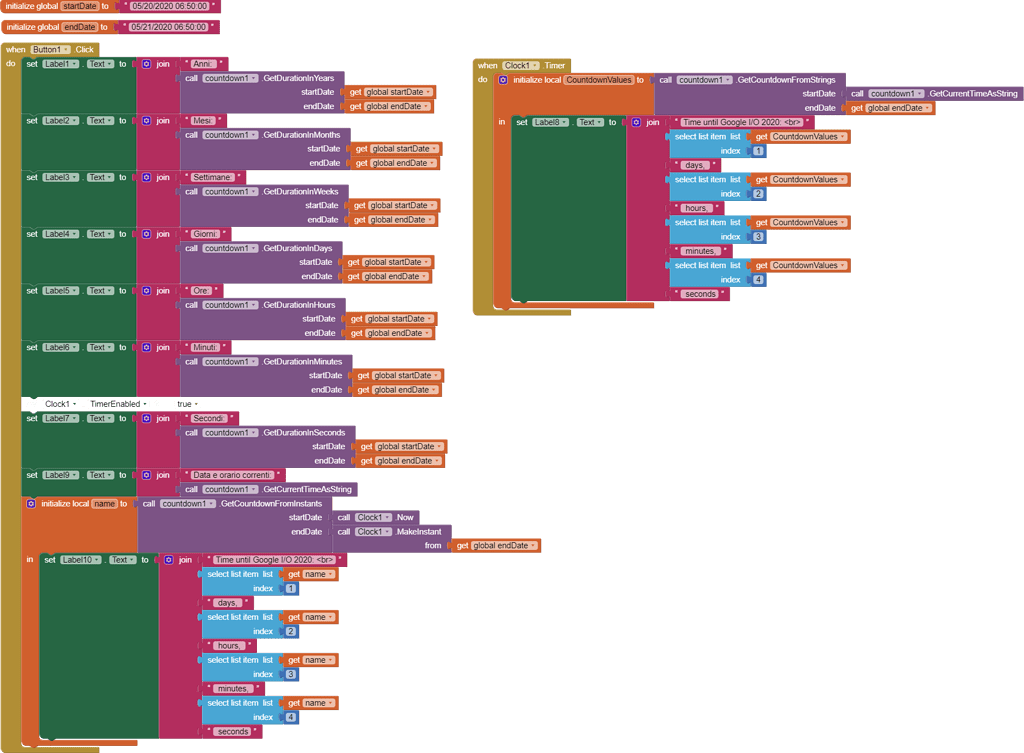
Task: Open gear on initialize local CountdownValues block
Action: pos(503,80)
